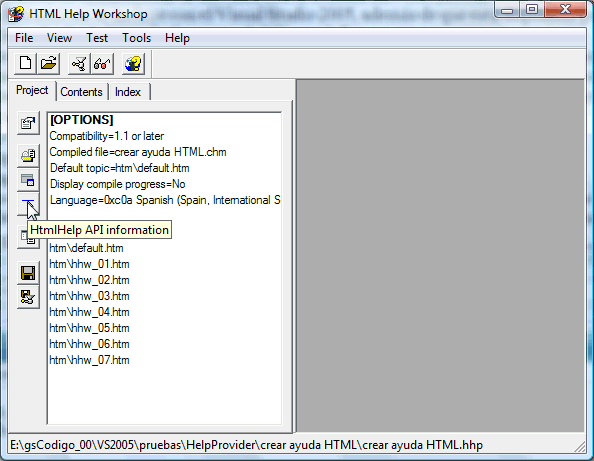This screenshot has height=461, width=594.
Task: Select htm\hhw_02.htm in the file list
Action: pyautogui.click(x=89, y=280)
